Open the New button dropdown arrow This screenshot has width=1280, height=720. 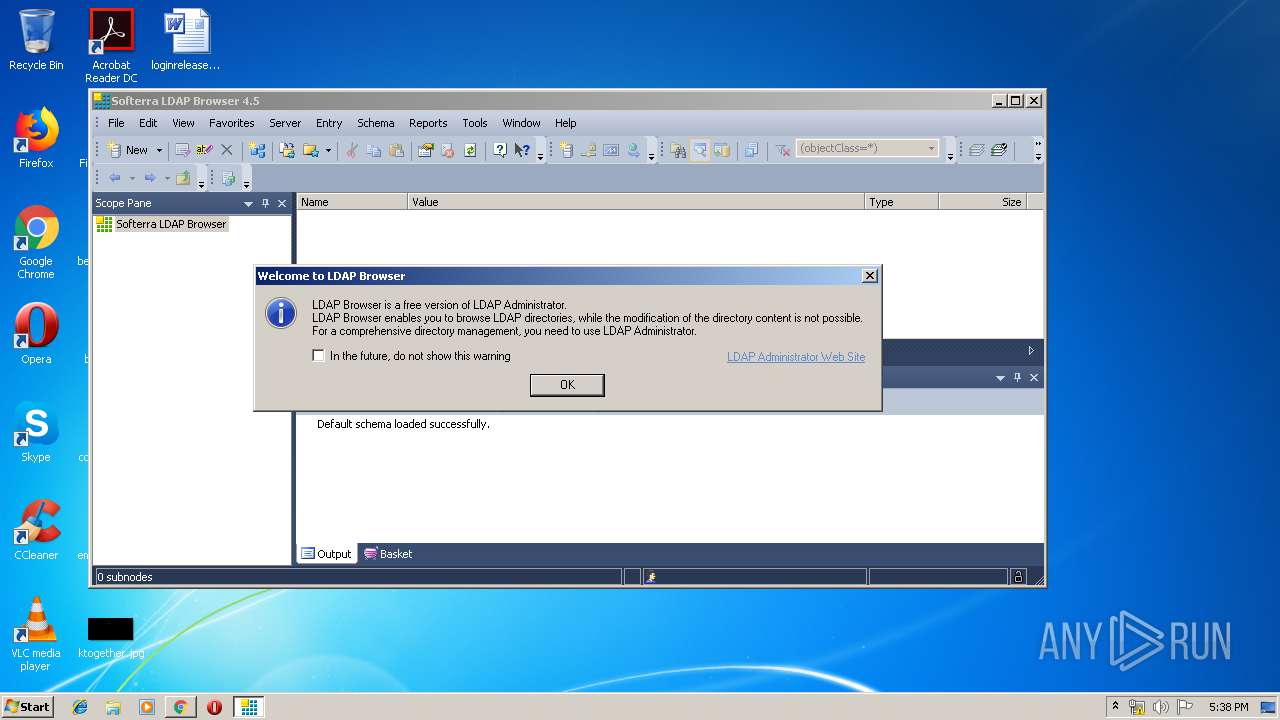pyautogui.click(x=159, y=150)
